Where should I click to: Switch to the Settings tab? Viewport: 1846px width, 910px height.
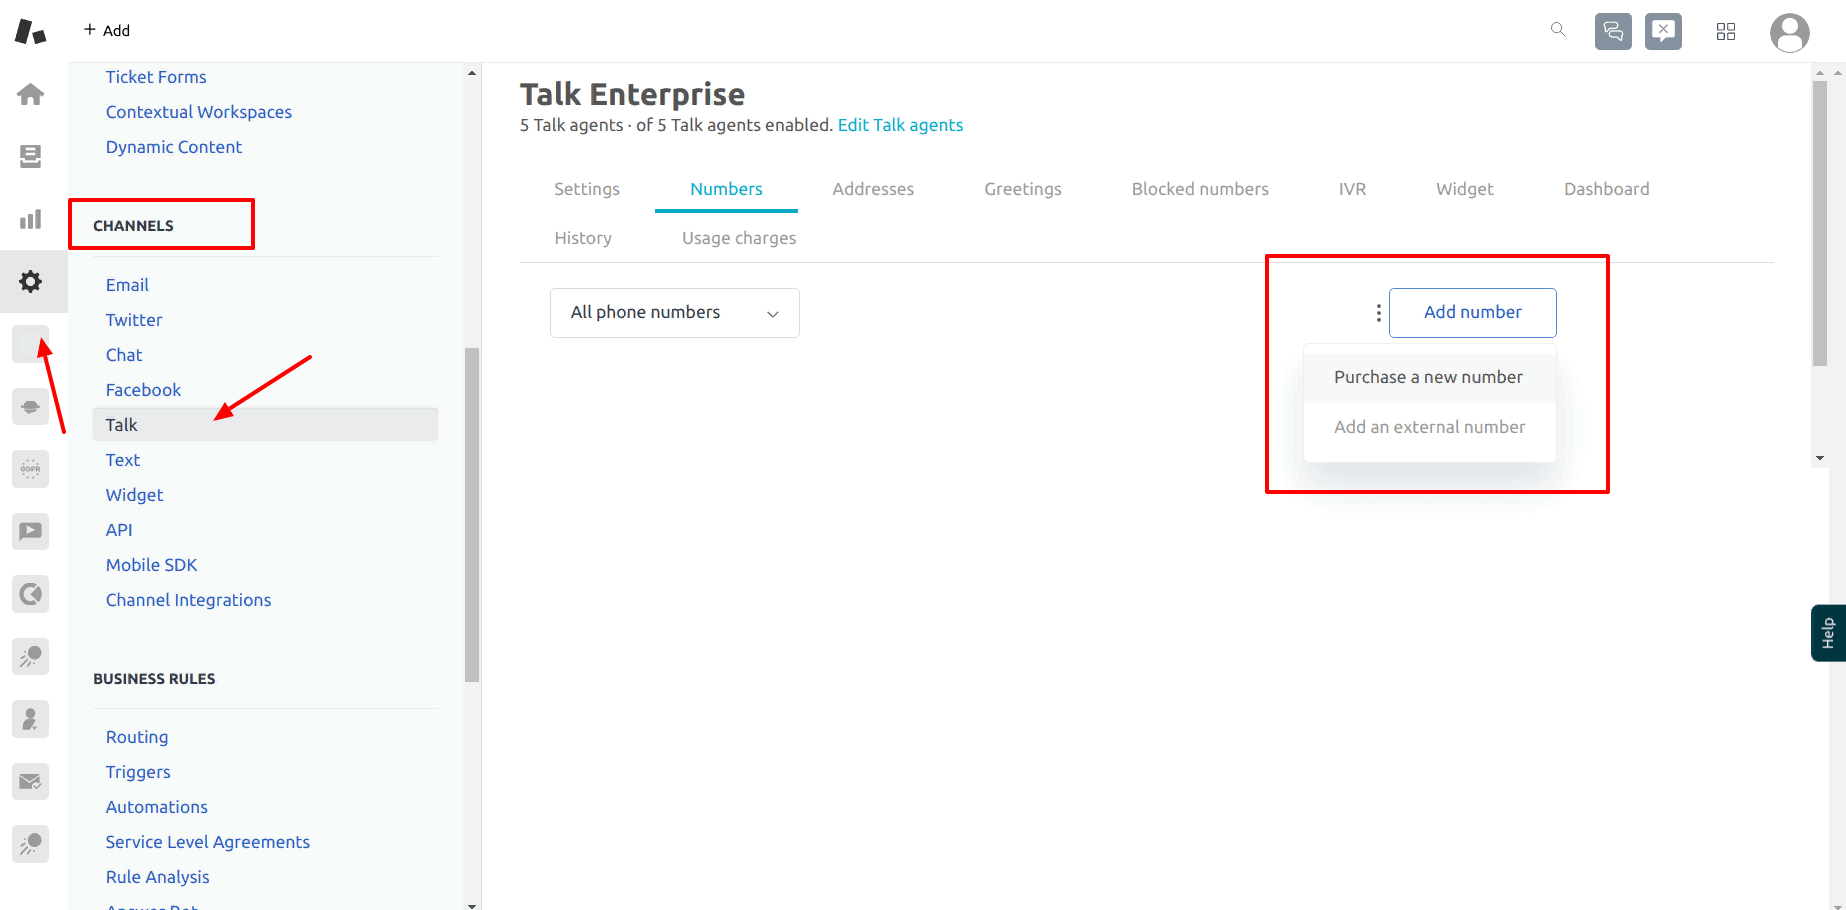[587, 189]
